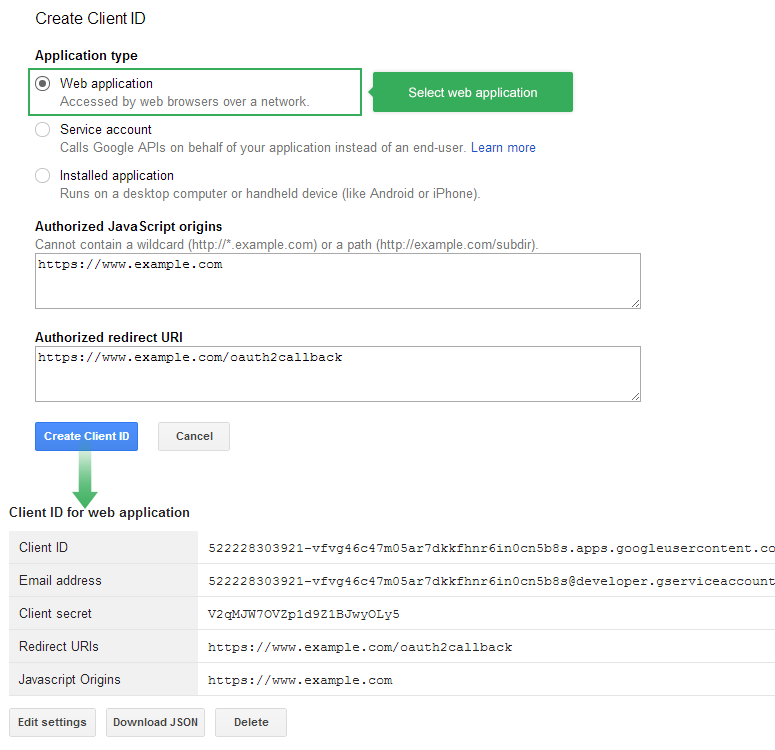
Task: Click in the Authorized JavaScript origins field
Action: pyautogui.click(x=338, y=281)
